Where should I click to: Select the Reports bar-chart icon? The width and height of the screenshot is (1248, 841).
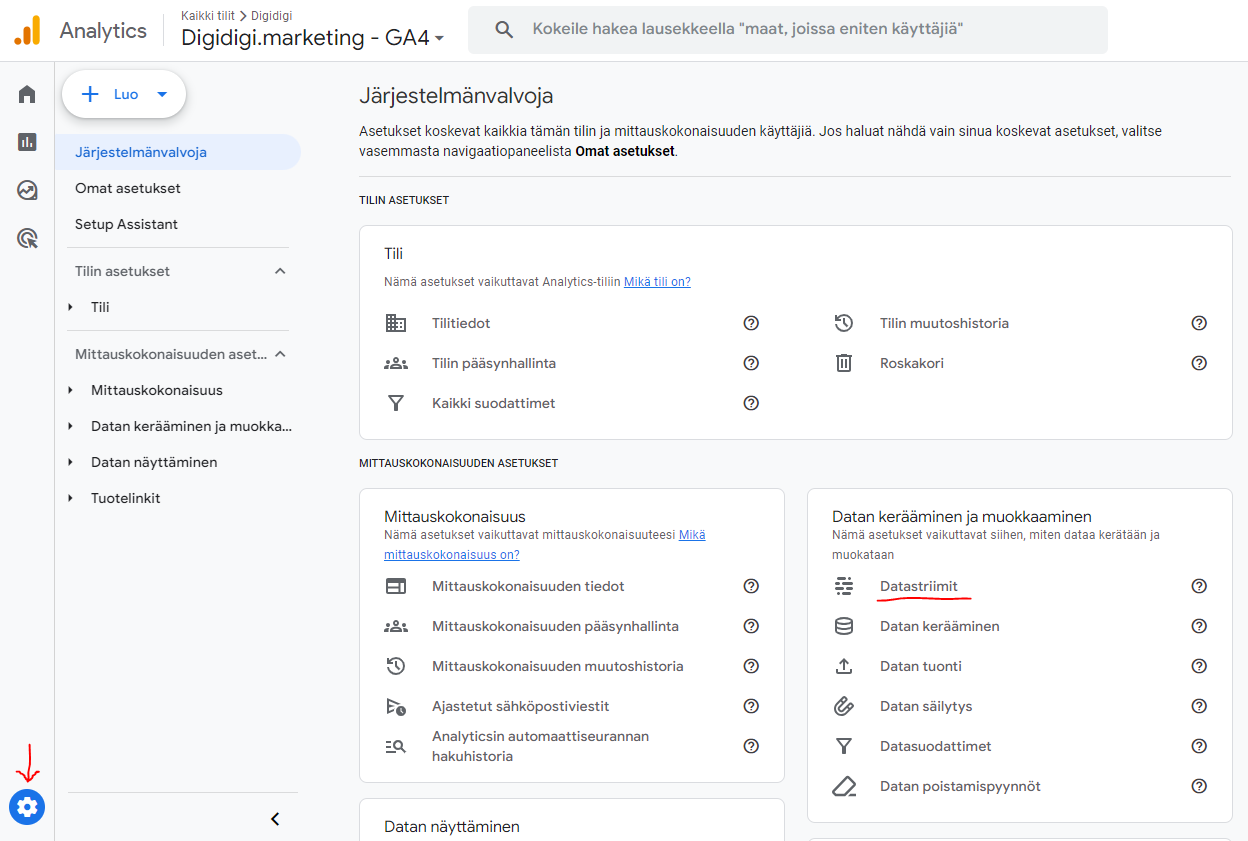pyautogui.click(x=26, y=141)
